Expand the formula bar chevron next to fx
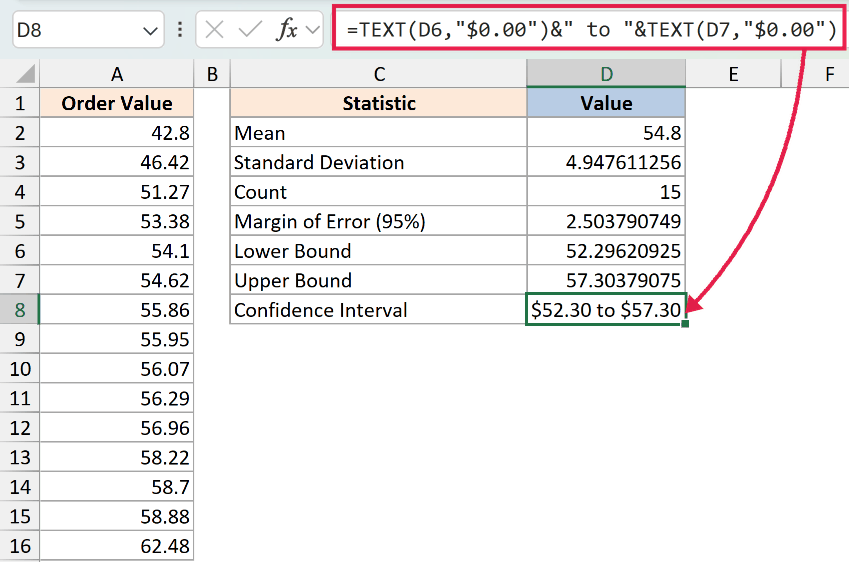The image size is (849, 562). coord(313,30)
